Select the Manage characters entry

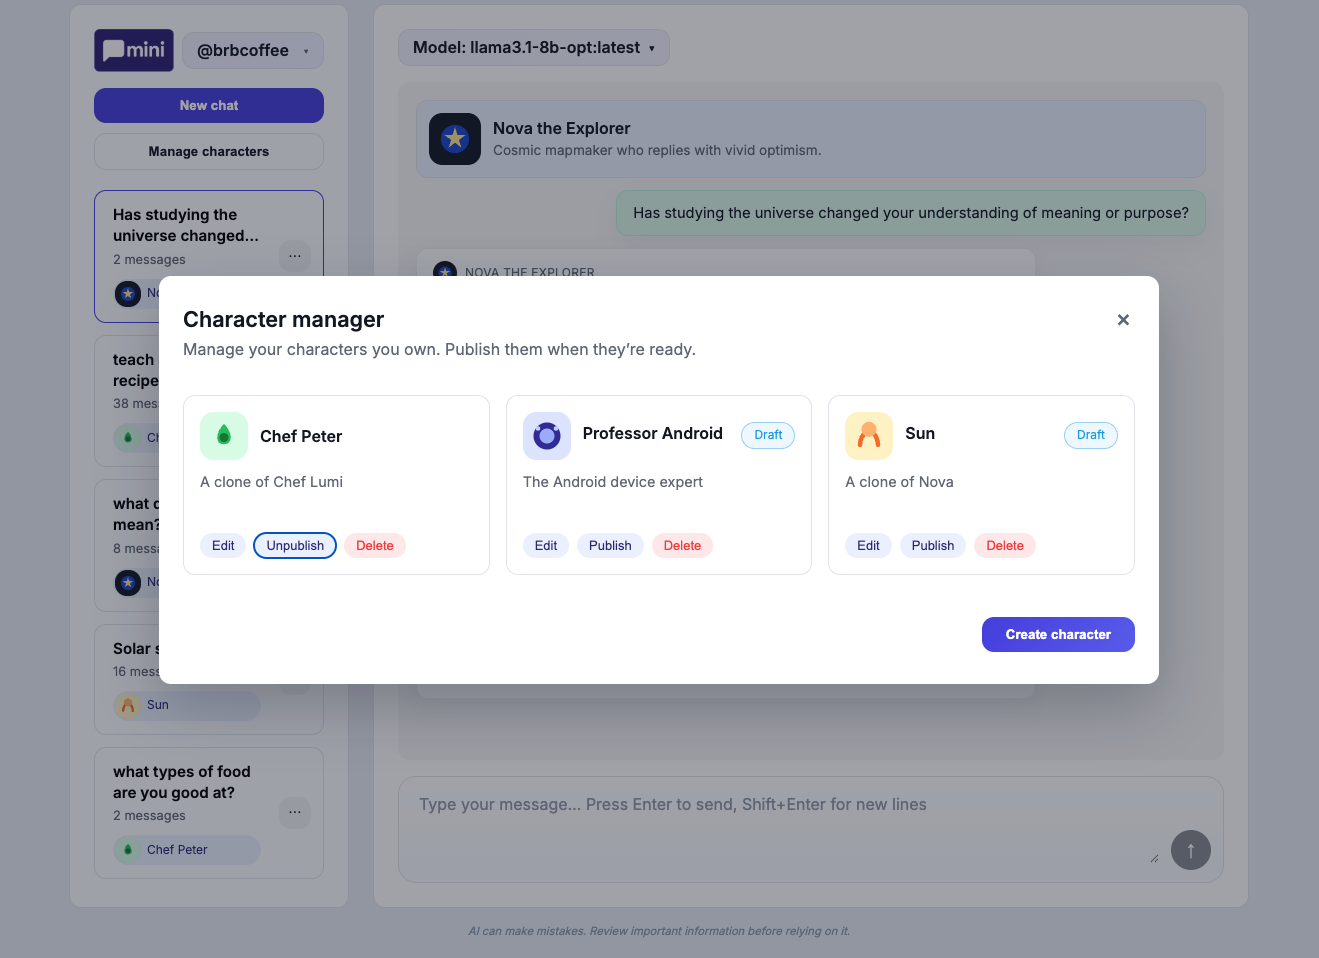pos(208,151)
